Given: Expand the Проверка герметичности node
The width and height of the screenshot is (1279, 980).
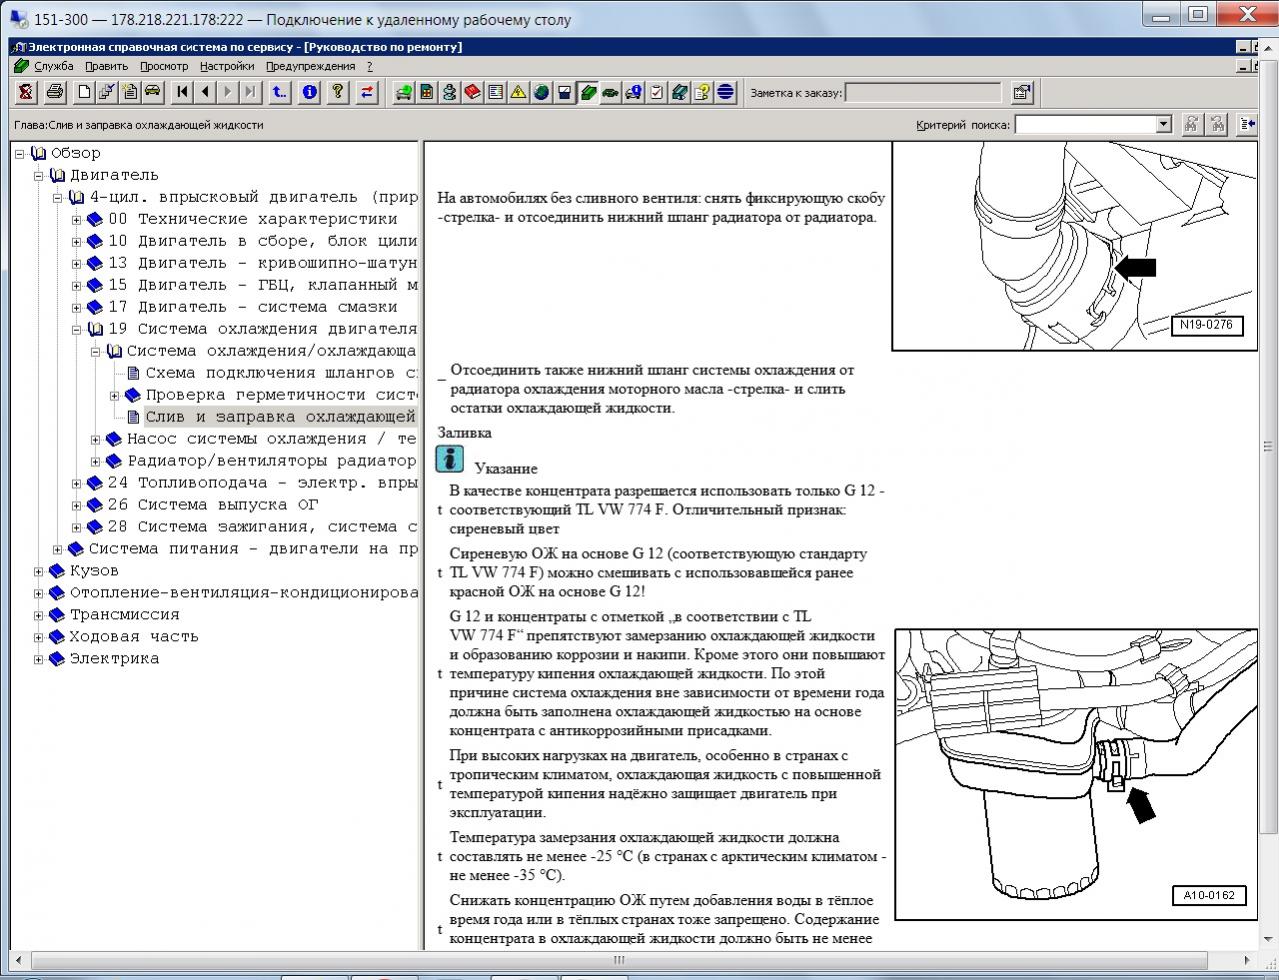Looking at the screenshot, I should (x=115, y=395).
